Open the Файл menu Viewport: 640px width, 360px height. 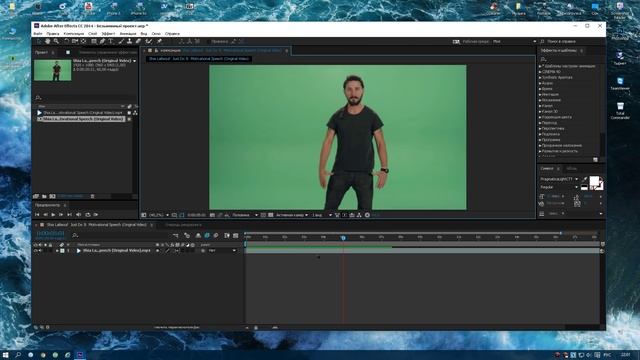[38, 33]
